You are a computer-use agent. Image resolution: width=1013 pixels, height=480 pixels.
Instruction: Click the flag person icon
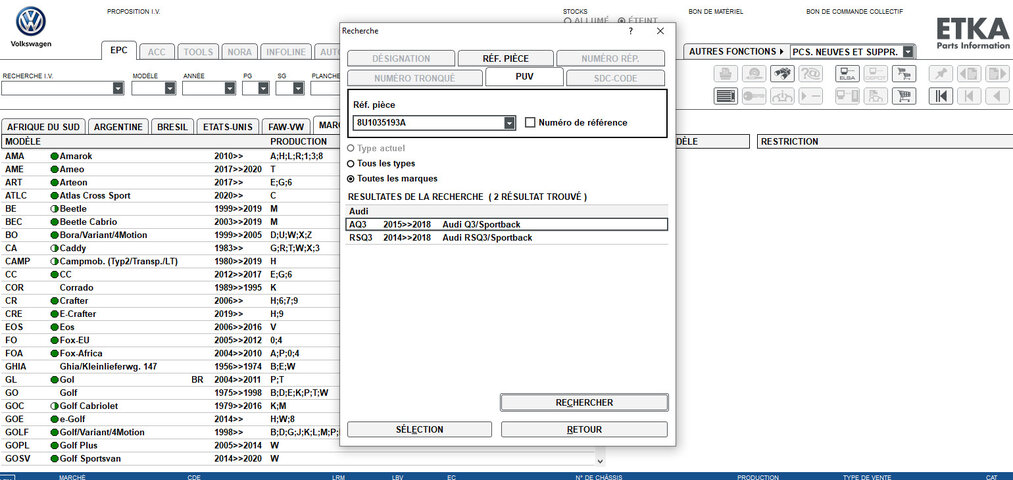[875, 96]
